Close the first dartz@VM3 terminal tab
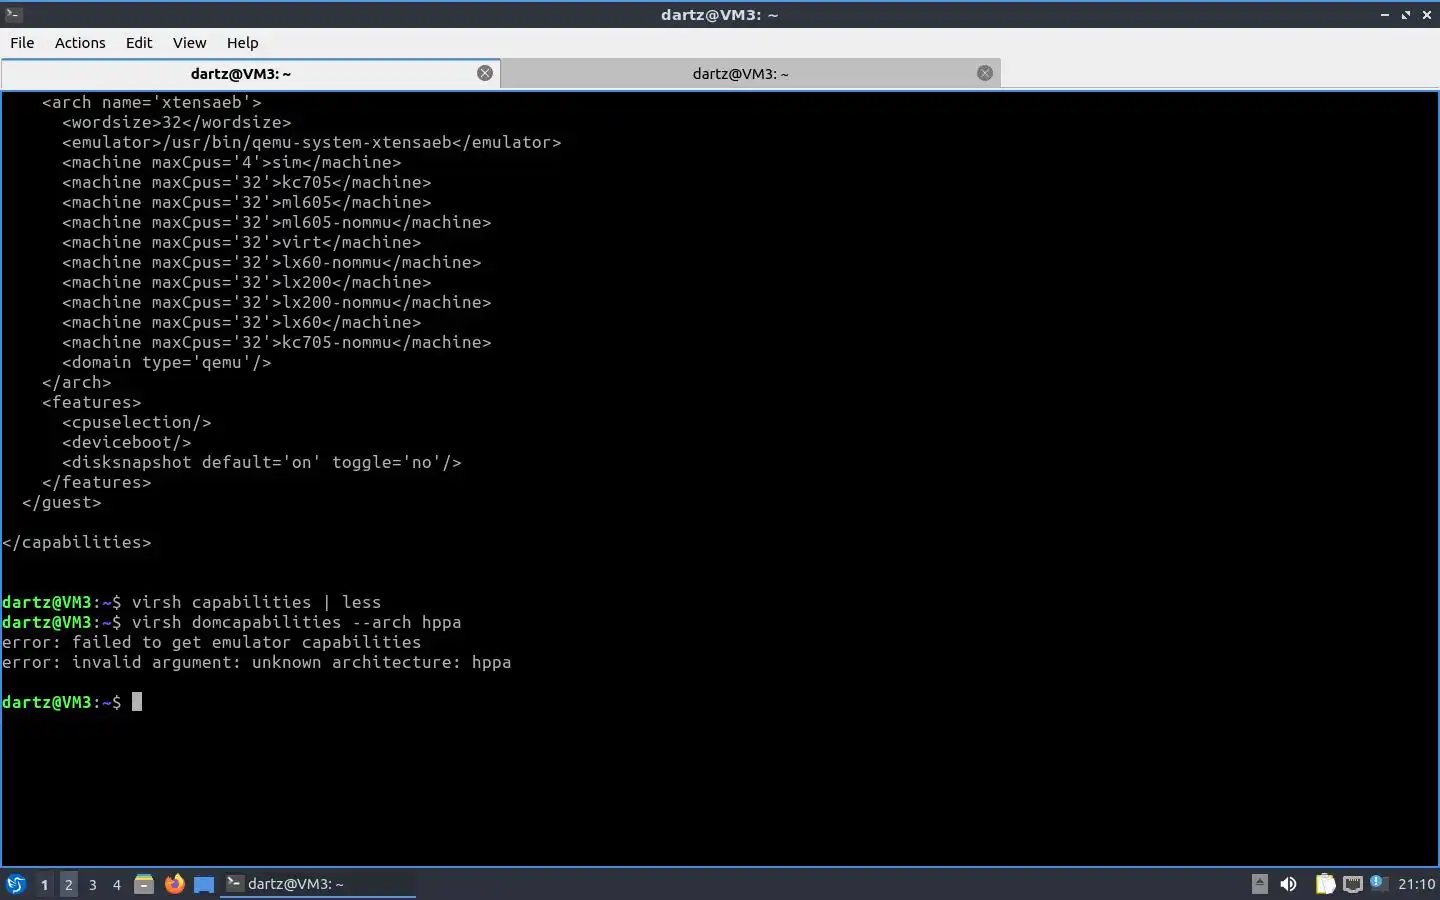Image resolution: width=1440 pixels, height=900 pixels. 485,73
